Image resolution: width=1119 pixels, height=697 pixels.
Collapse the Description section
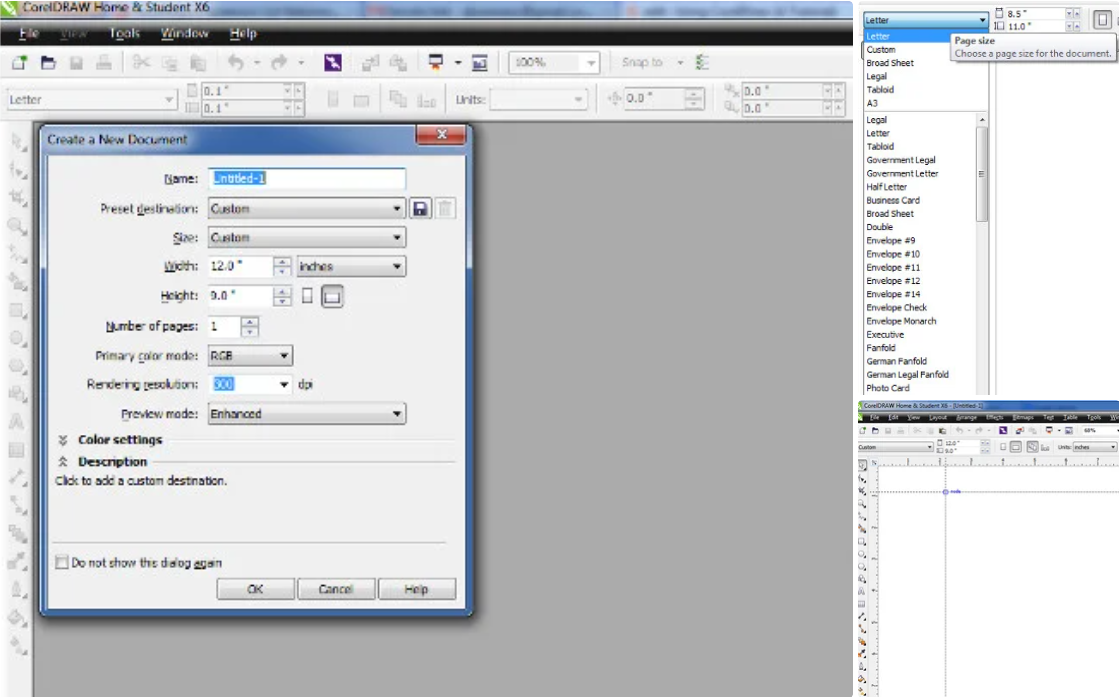coord(62,462)
